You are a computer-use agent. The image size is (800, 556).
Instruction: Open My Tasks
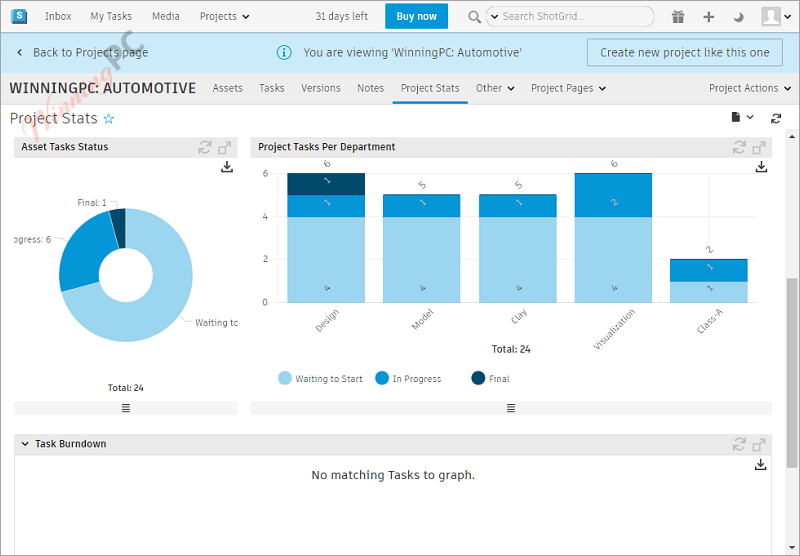(111, 16)
